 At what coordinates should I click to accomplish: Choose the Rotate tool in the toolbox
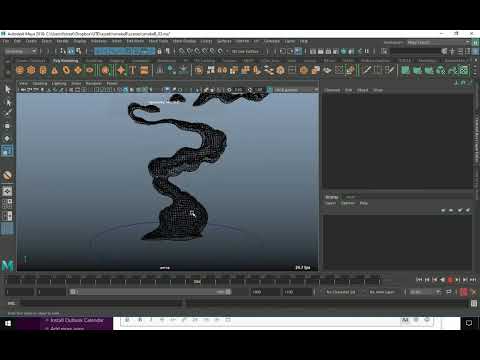tap(8, 138)
